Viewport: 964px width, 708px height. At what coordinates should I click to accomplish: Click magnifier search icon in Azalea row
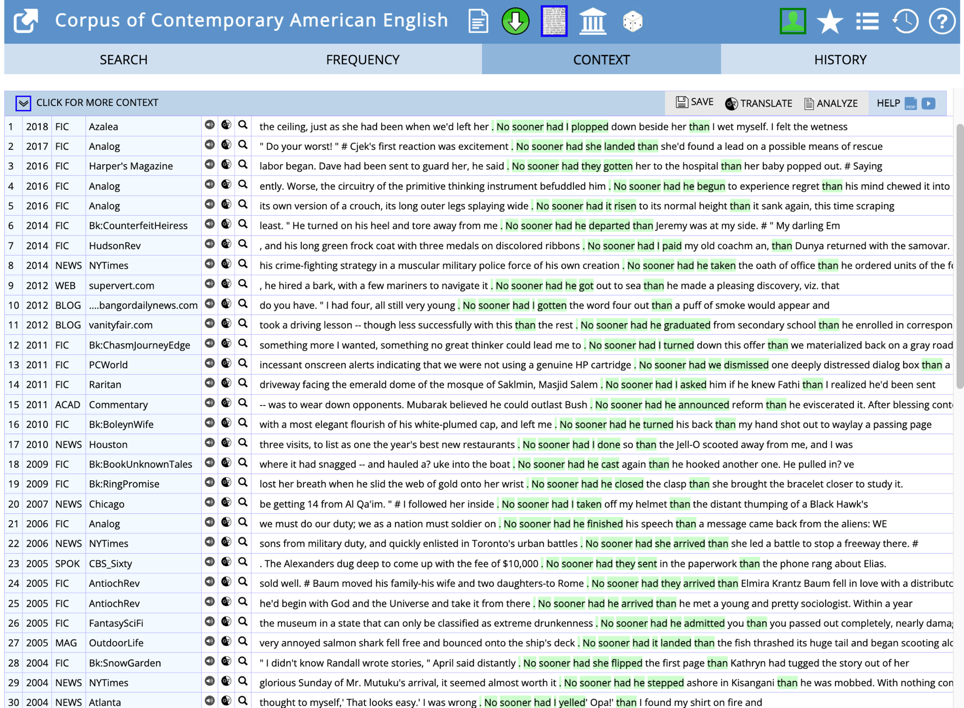click(243, 125)
